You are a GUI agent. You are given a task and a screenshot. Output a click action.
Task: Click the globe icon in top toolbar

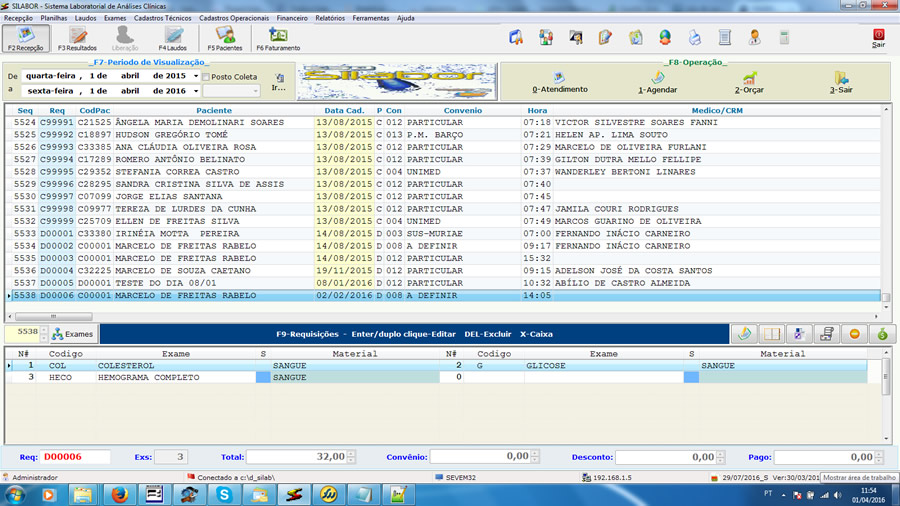[x=665, y=38]
